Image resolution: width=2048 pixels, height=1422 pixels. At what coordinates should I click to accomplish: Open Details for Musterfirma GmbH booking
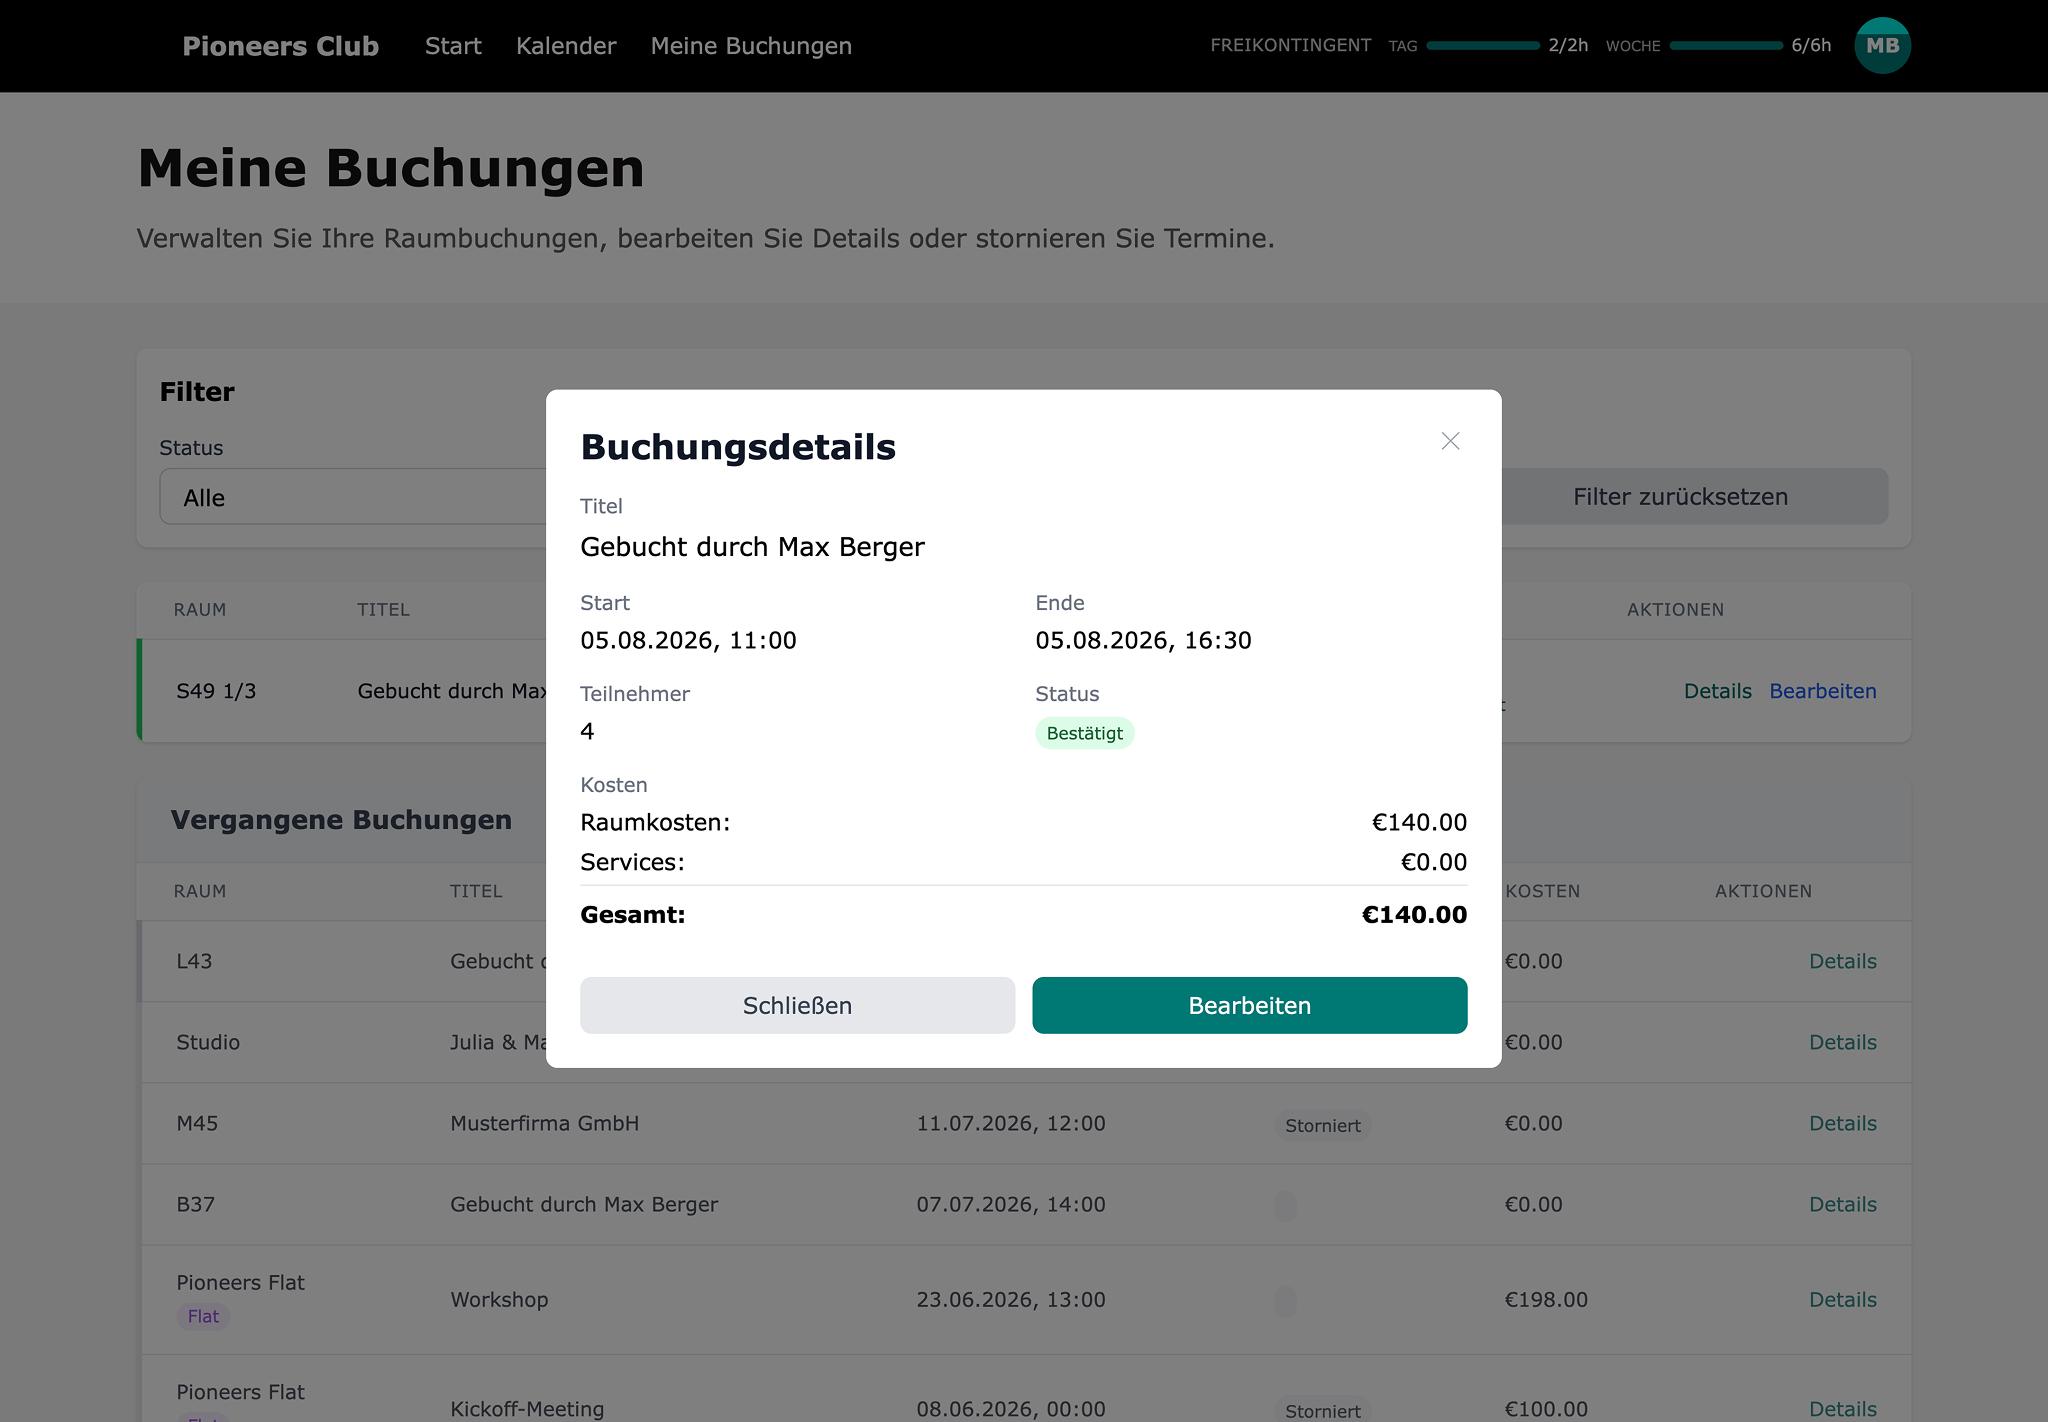click(1842, 1123)
